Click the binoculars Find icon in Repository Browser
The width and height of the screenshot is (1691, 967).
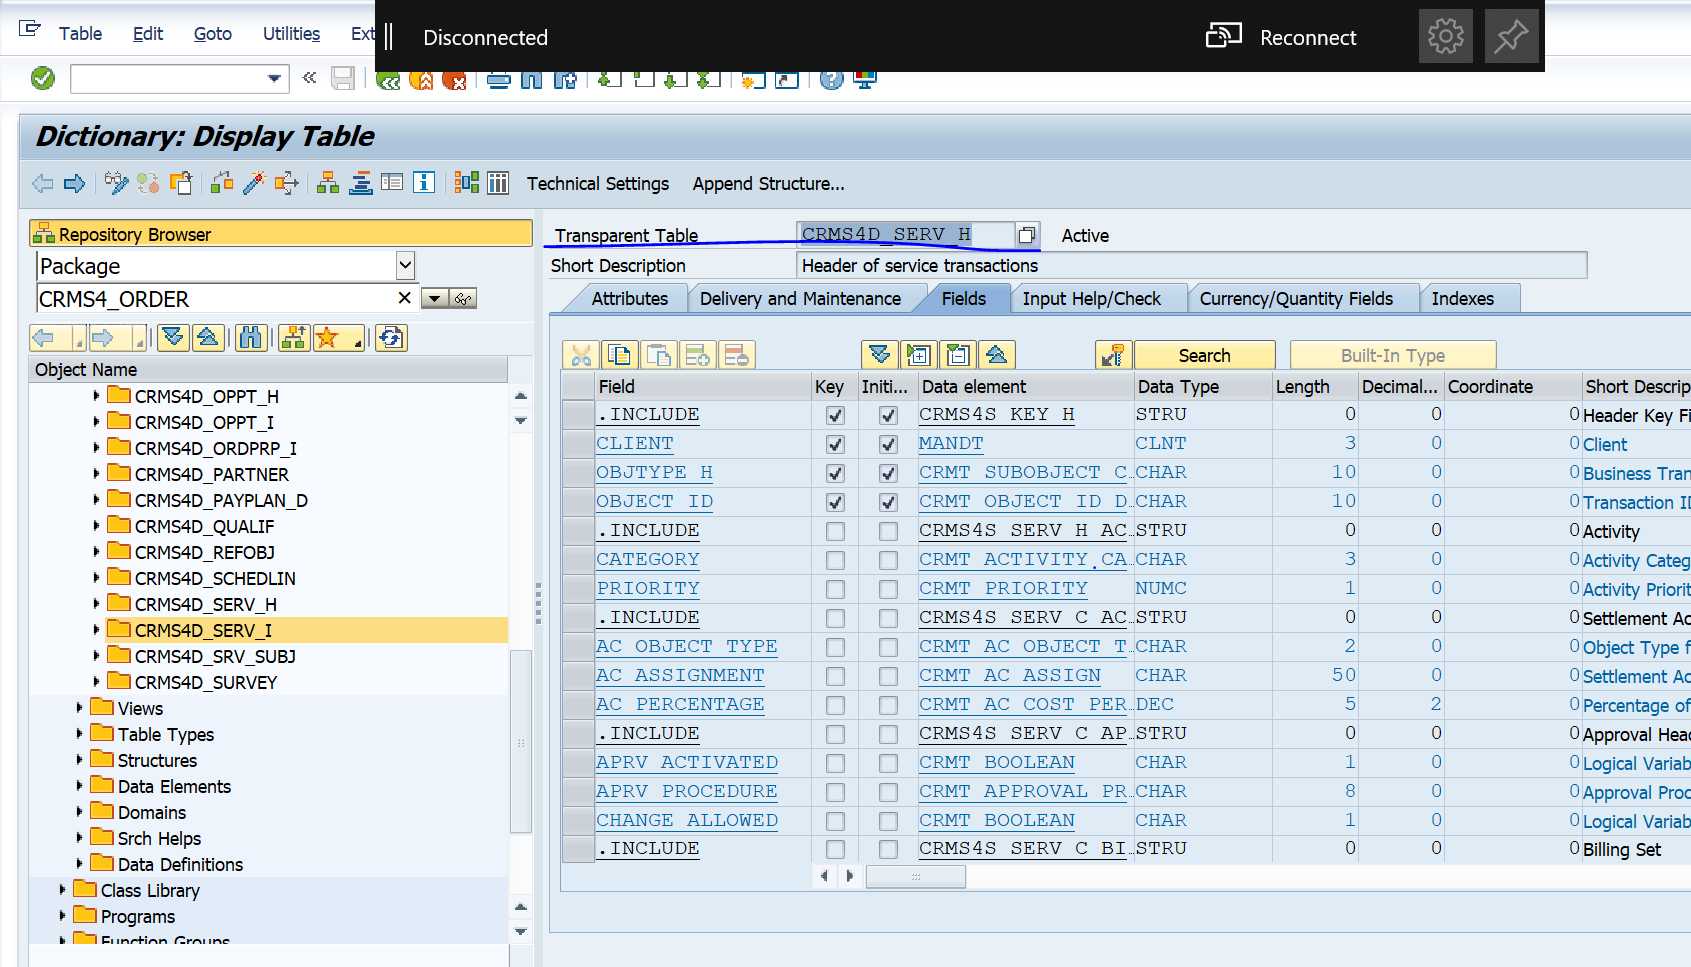(250, 338)
